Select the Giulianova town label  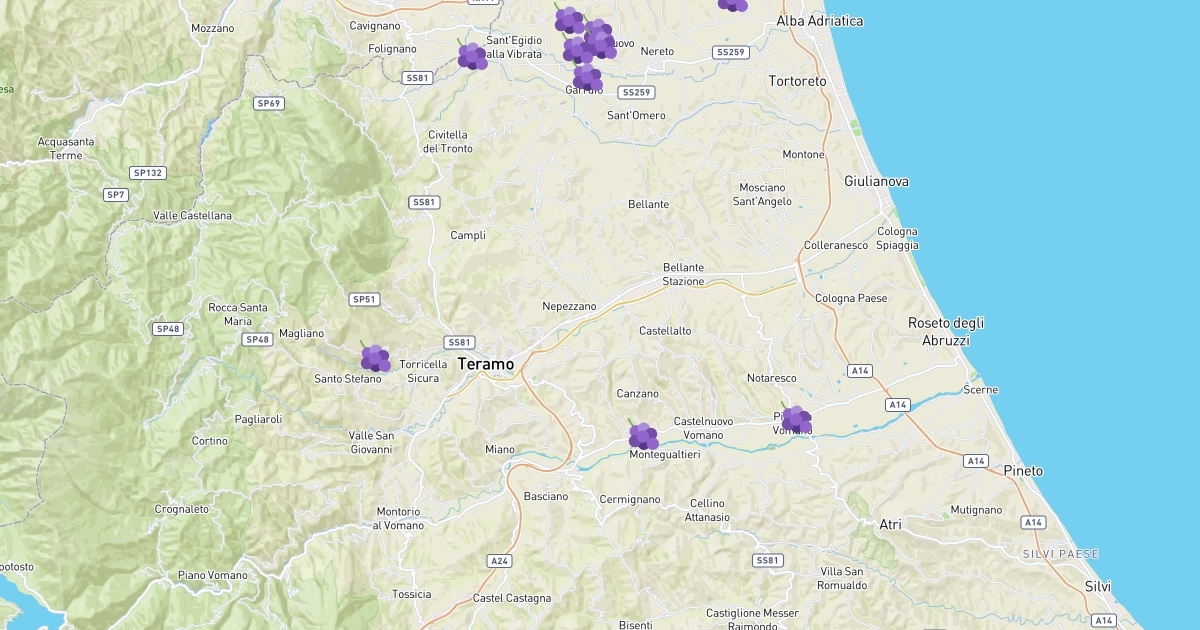pos(876,181)
